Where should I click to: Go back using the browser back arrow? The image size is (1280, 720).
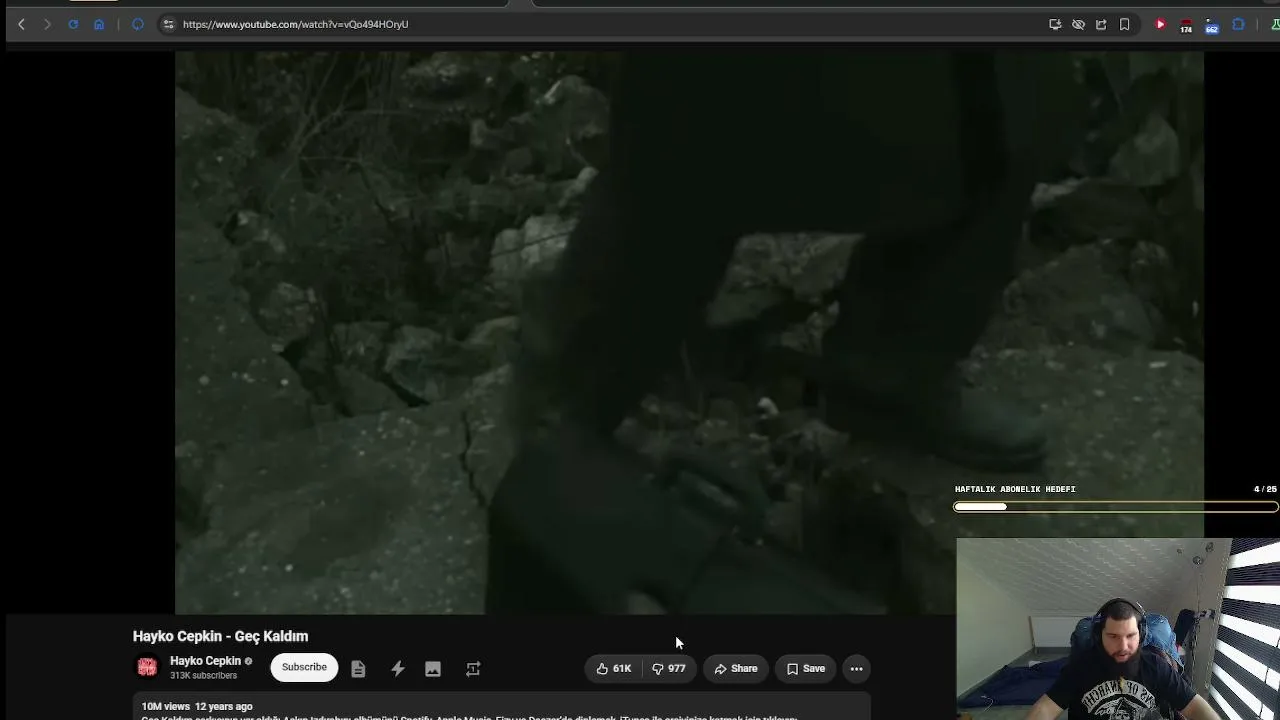coord(21,24)
